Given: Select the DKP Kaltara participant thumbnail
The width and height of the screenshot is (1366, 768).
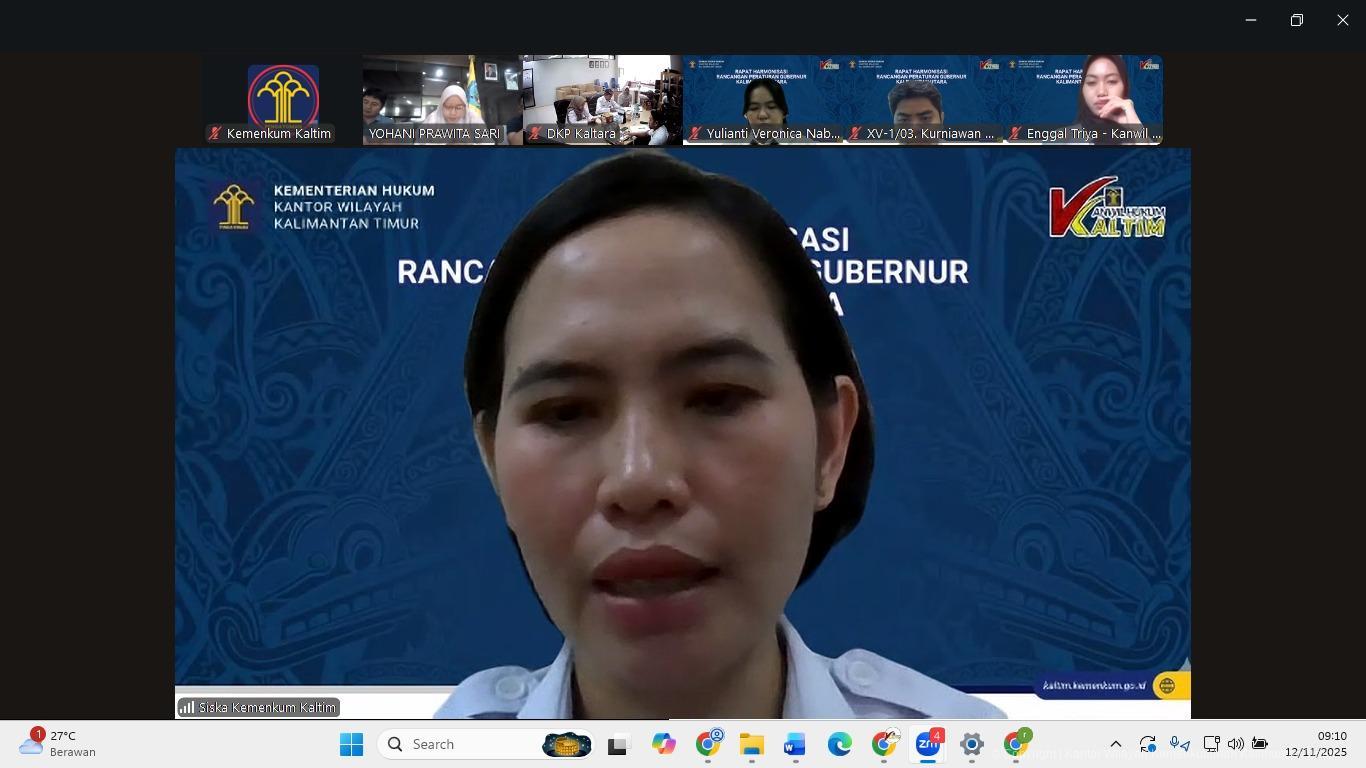Looking at the screenshot, I should 602,100.
